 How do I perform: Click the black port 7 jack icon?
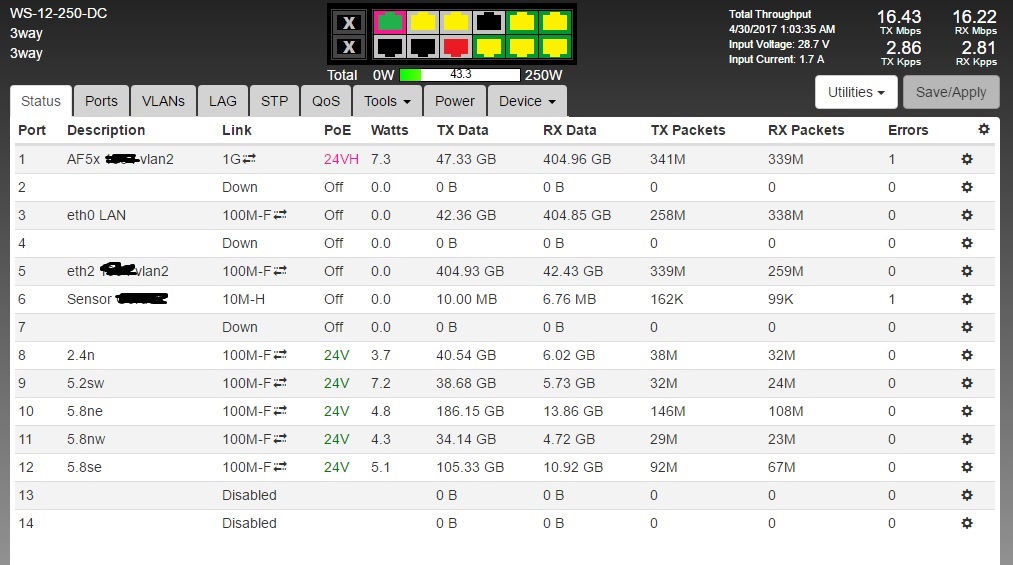coord(490,22)
